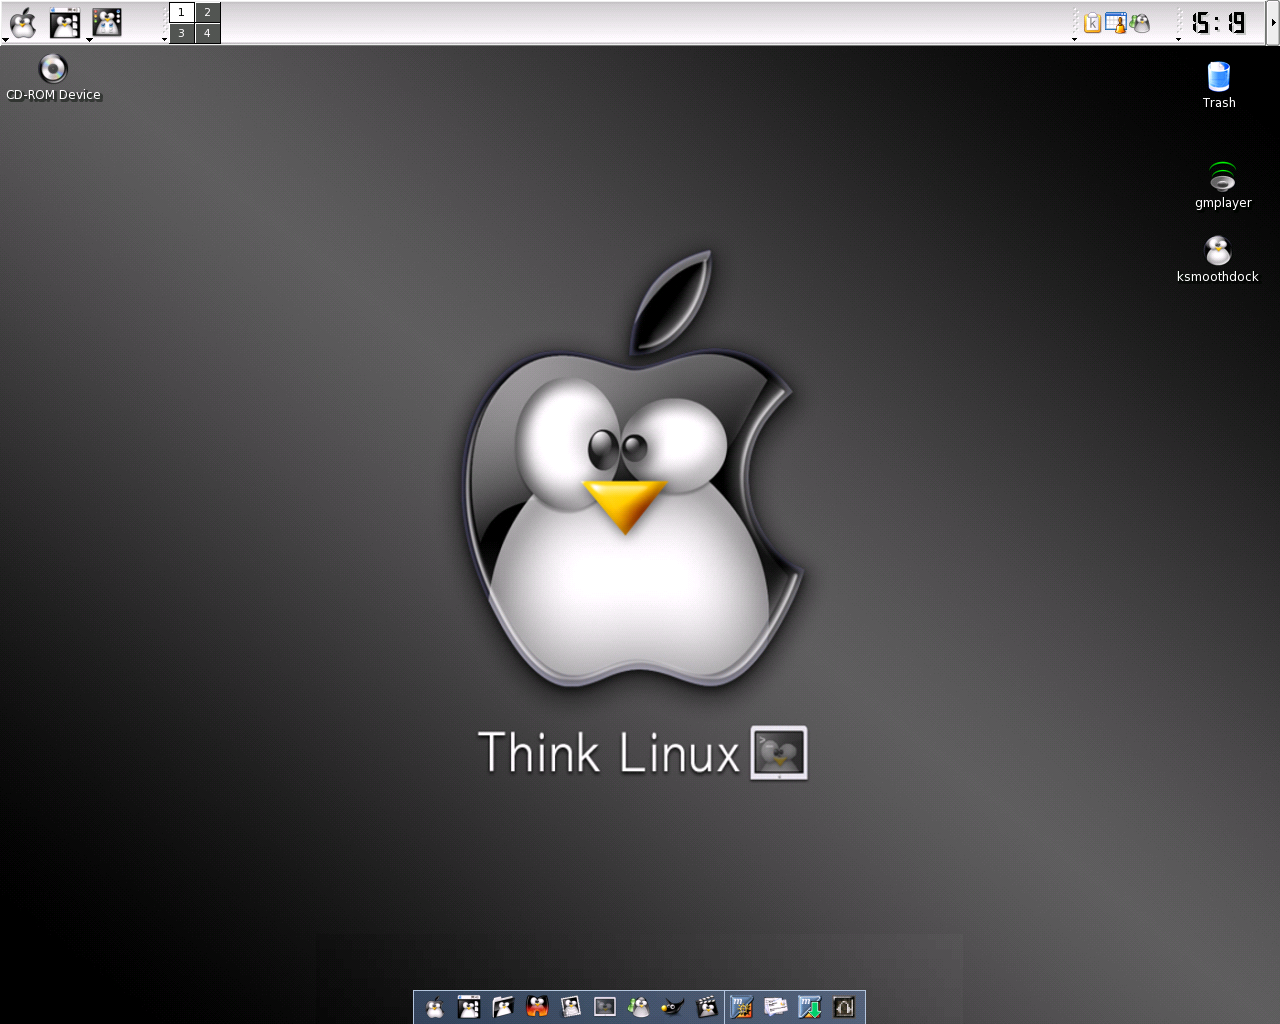The width and height of the screenshot is (1280, 1024).
Task: Open the calendar reminder bell tray icon
Action: click(1115, 22)
